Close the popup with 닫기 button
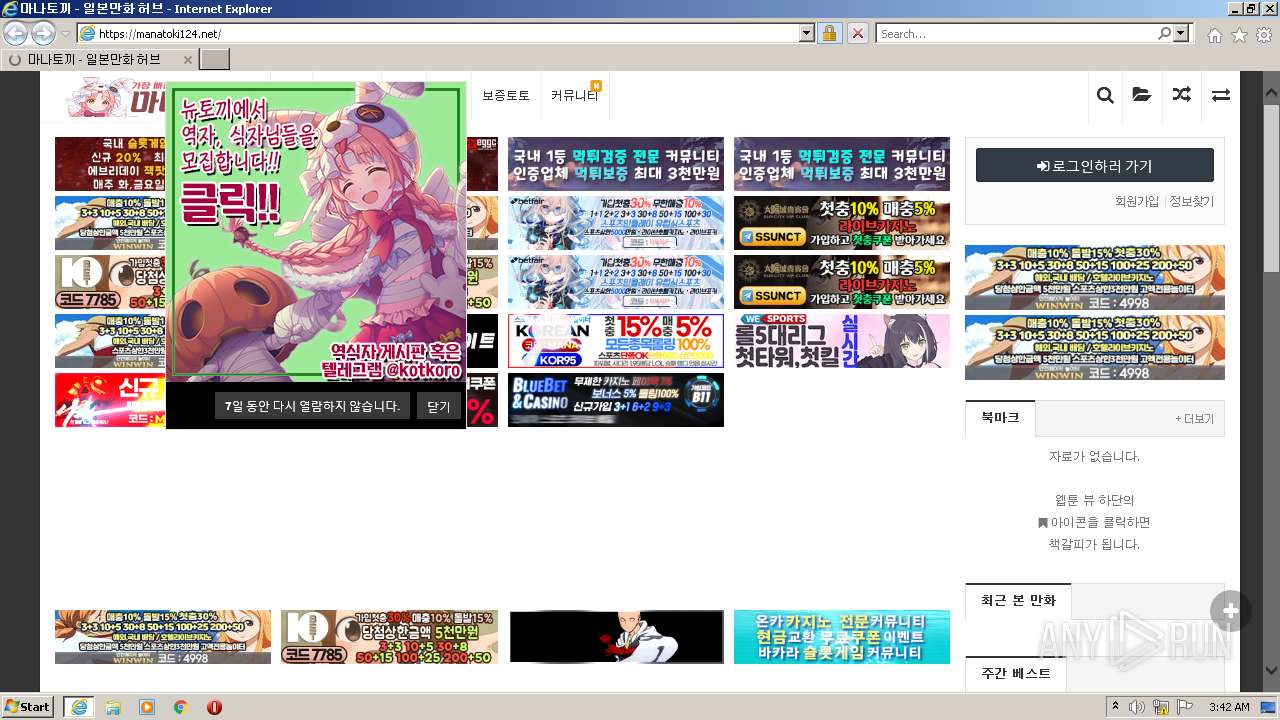 (x=438, y=405)
